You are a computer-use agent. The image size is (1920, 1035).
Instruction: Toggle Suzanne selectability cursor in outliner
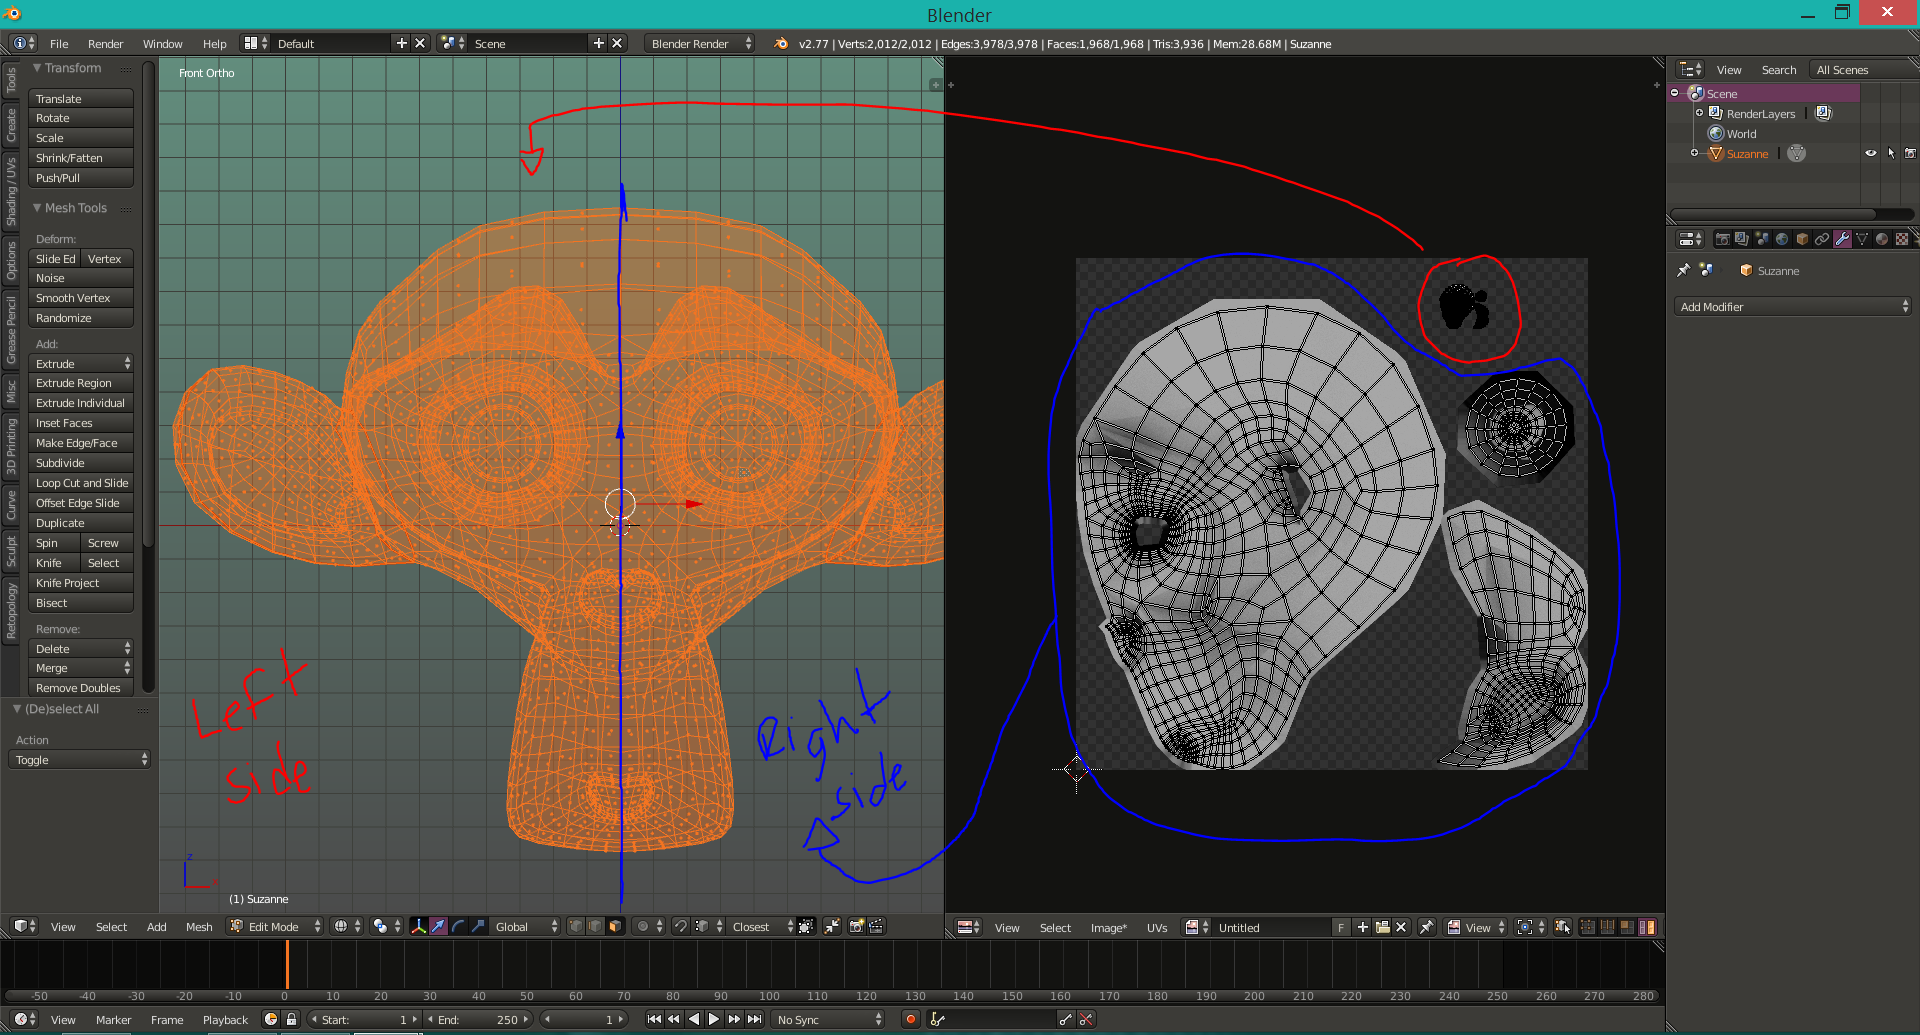[x=1891, y=153]
